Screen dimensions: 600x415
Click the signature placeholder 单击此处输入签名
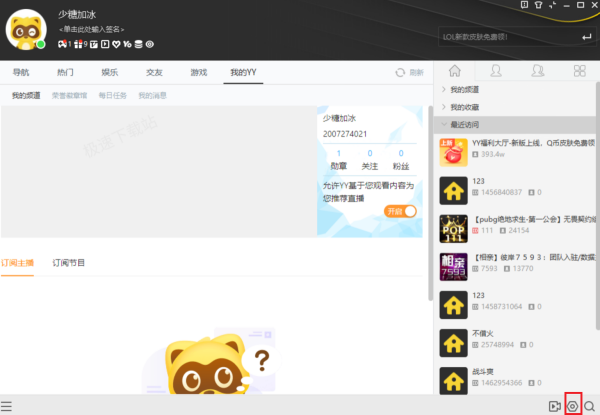pyautogui.click(x=91, y=29)
